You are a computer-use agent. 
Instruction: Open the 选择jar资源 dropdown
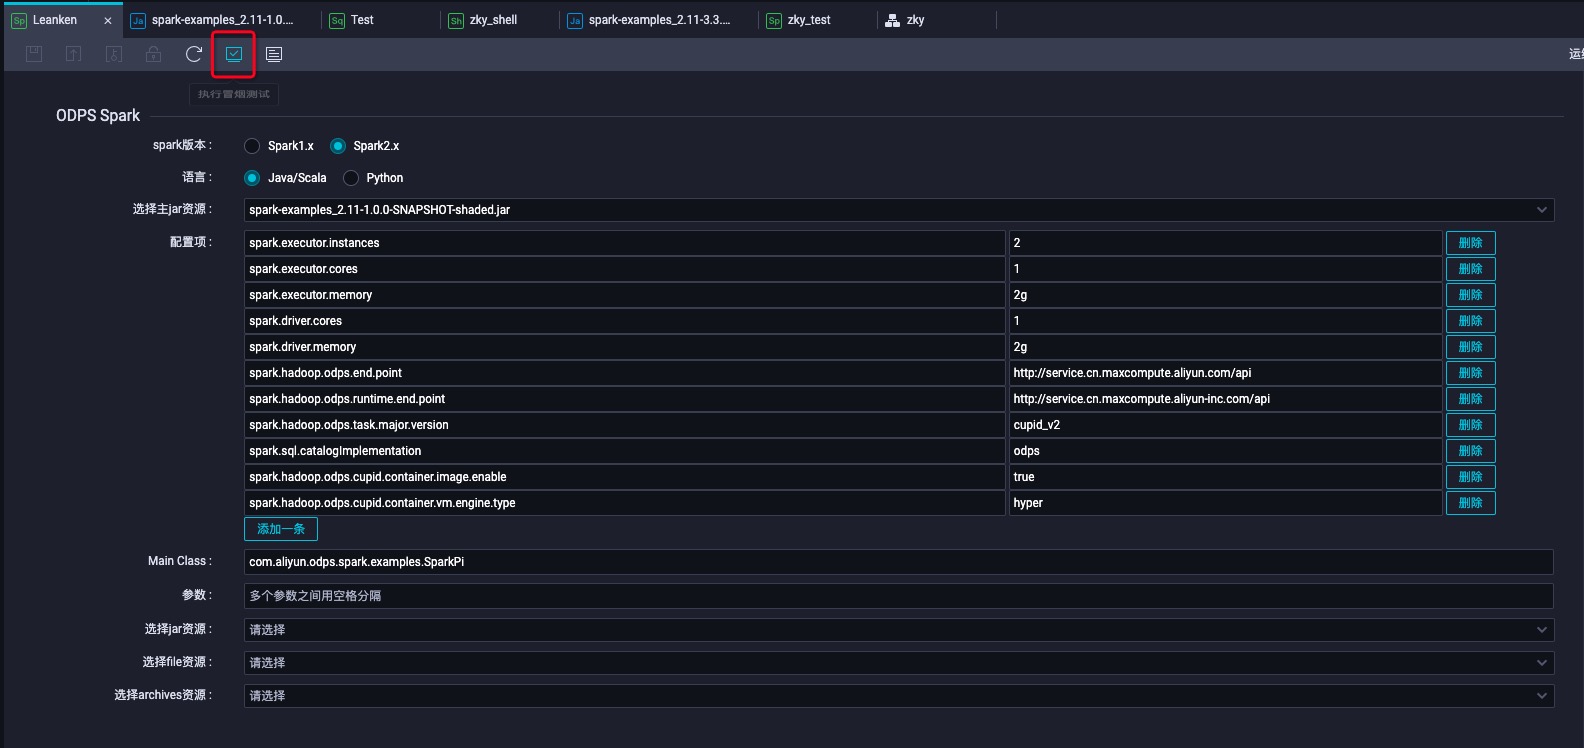pos(899,630)
